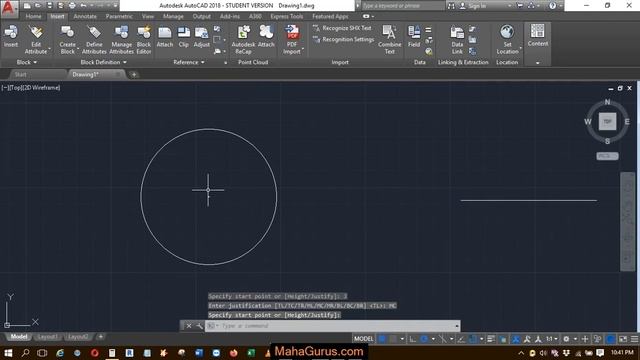This screenshot has height=360, width=640.
Task: Open the Content design center
Action: tap(538, 36)
